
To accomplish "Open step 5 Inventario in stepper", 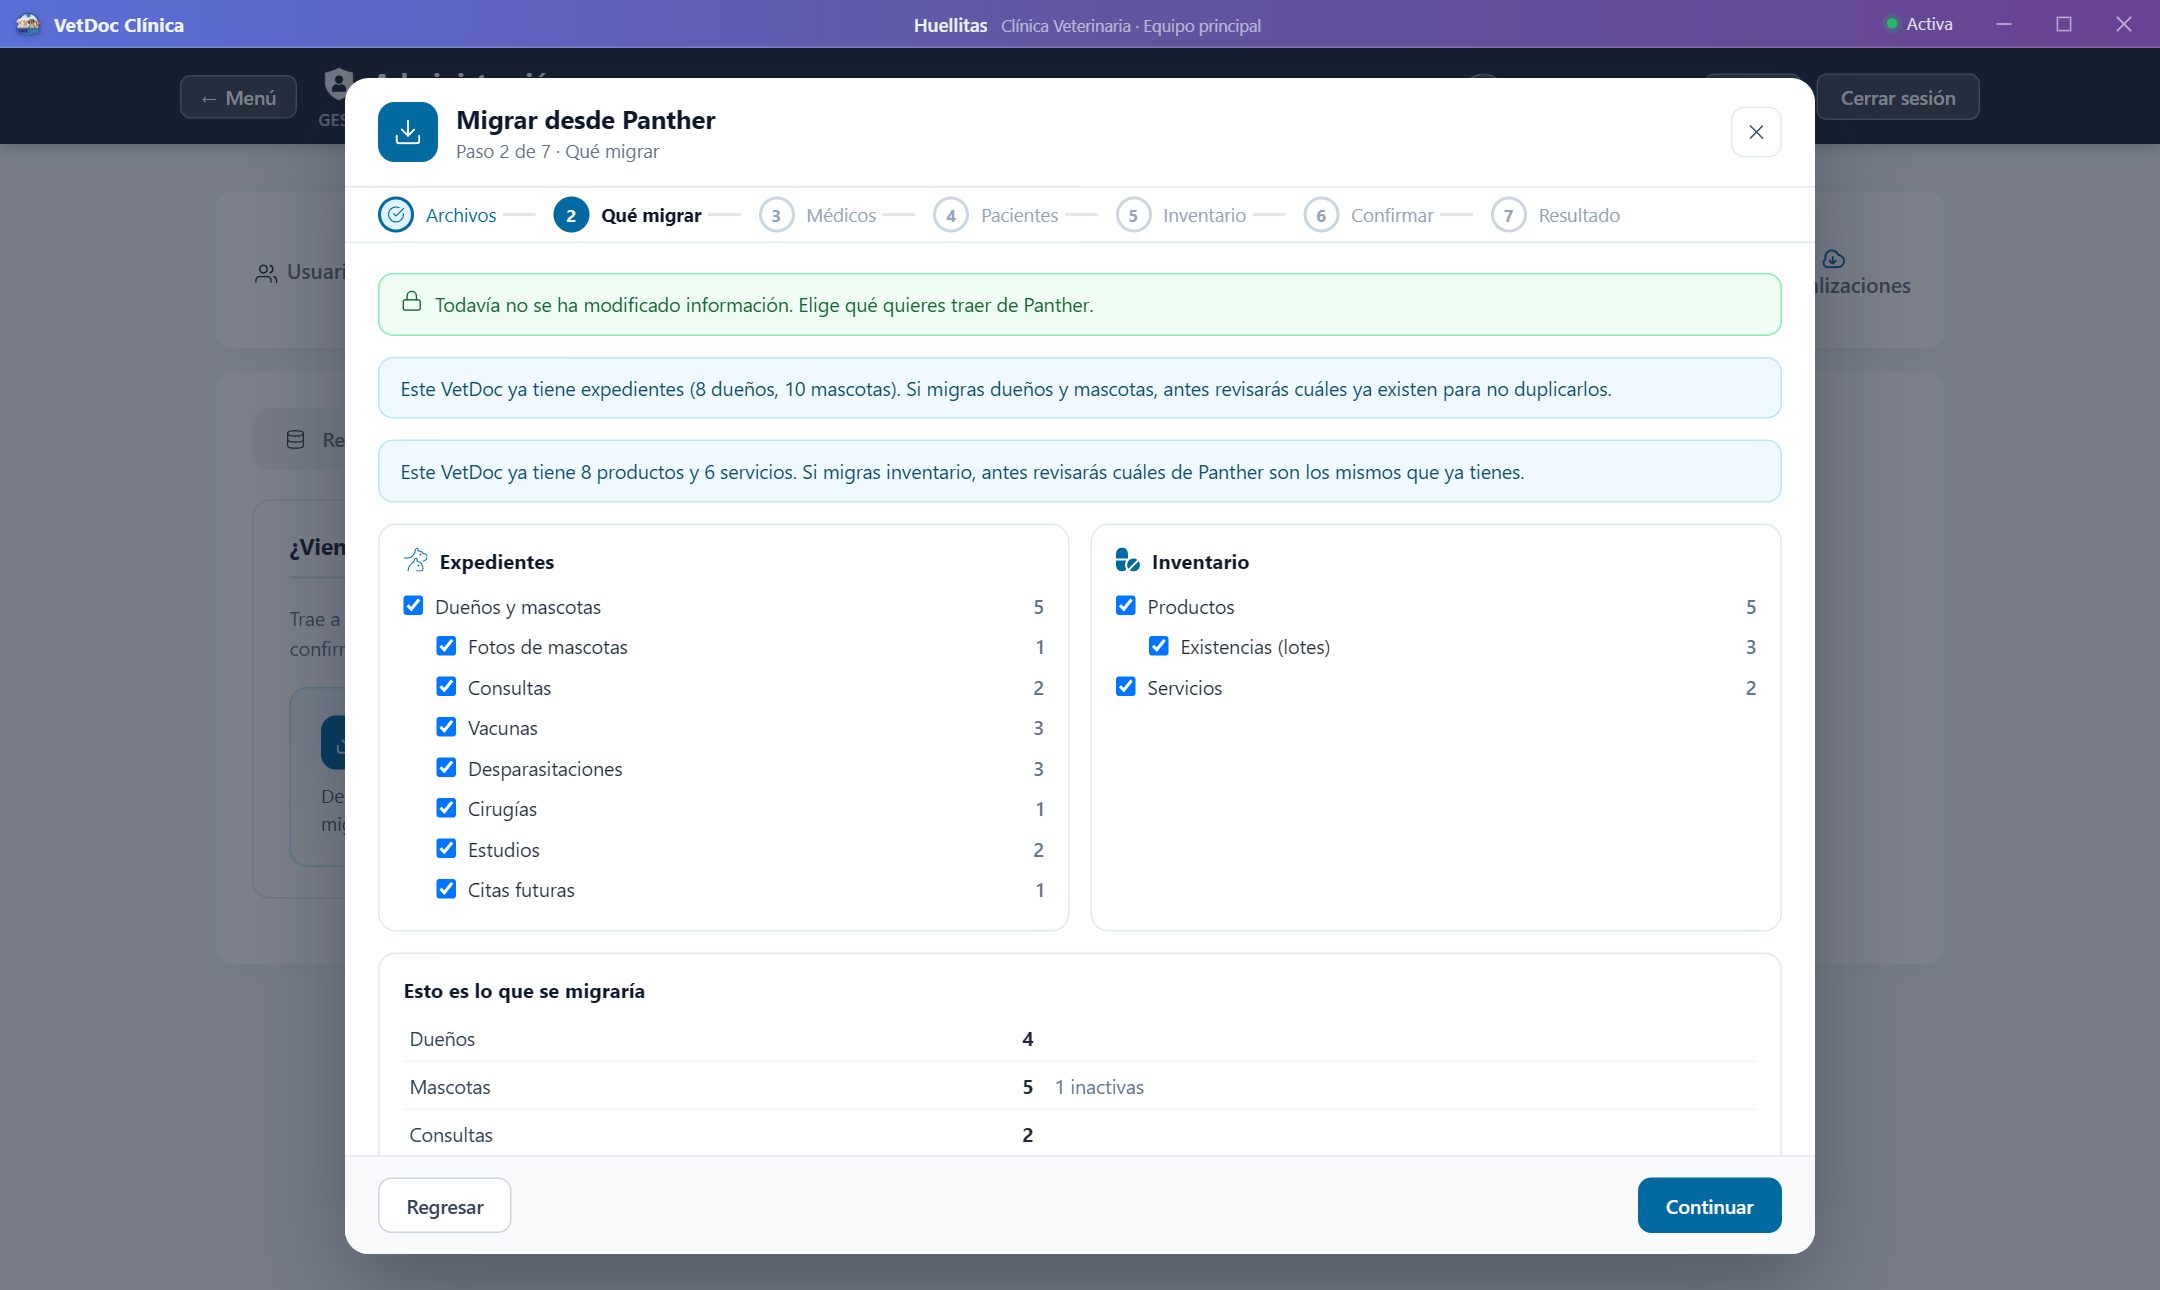I will 1180,215.
